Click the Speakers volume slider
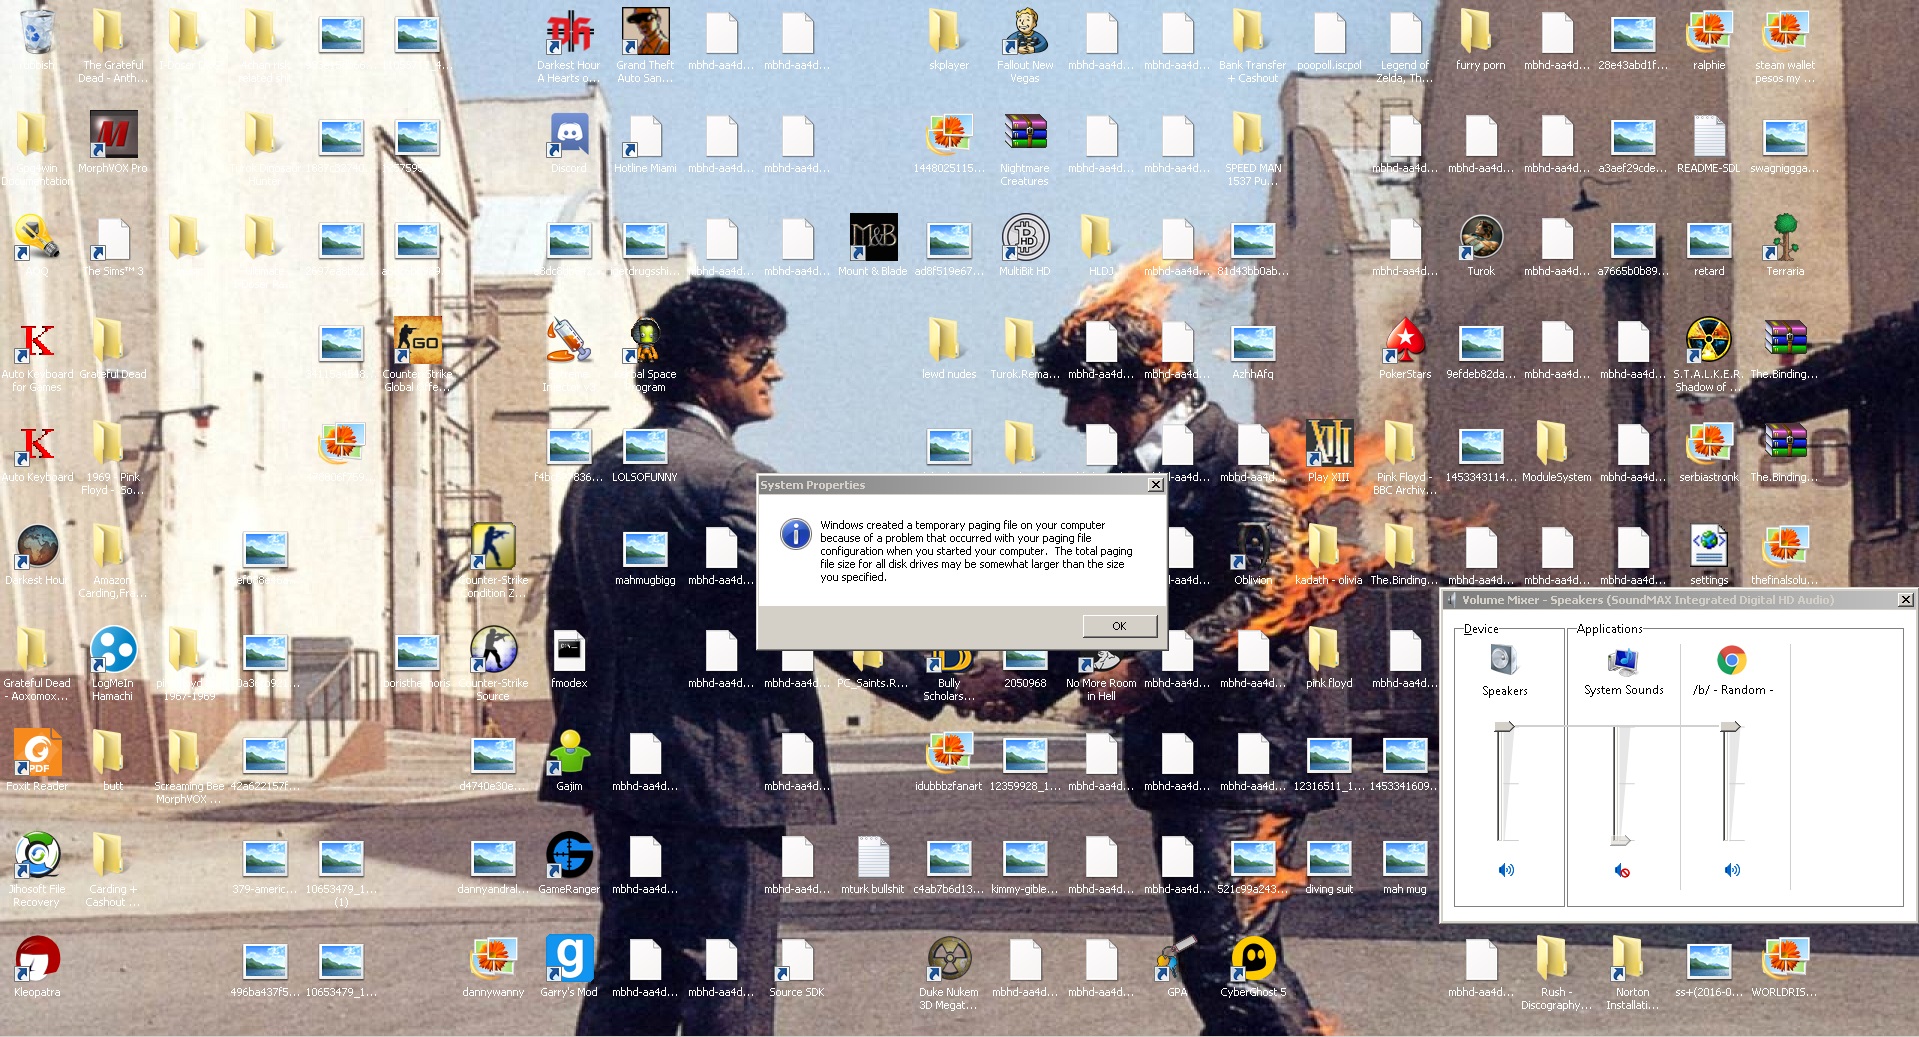Screen dimensions: 1919x1037 click(1504, 727)
